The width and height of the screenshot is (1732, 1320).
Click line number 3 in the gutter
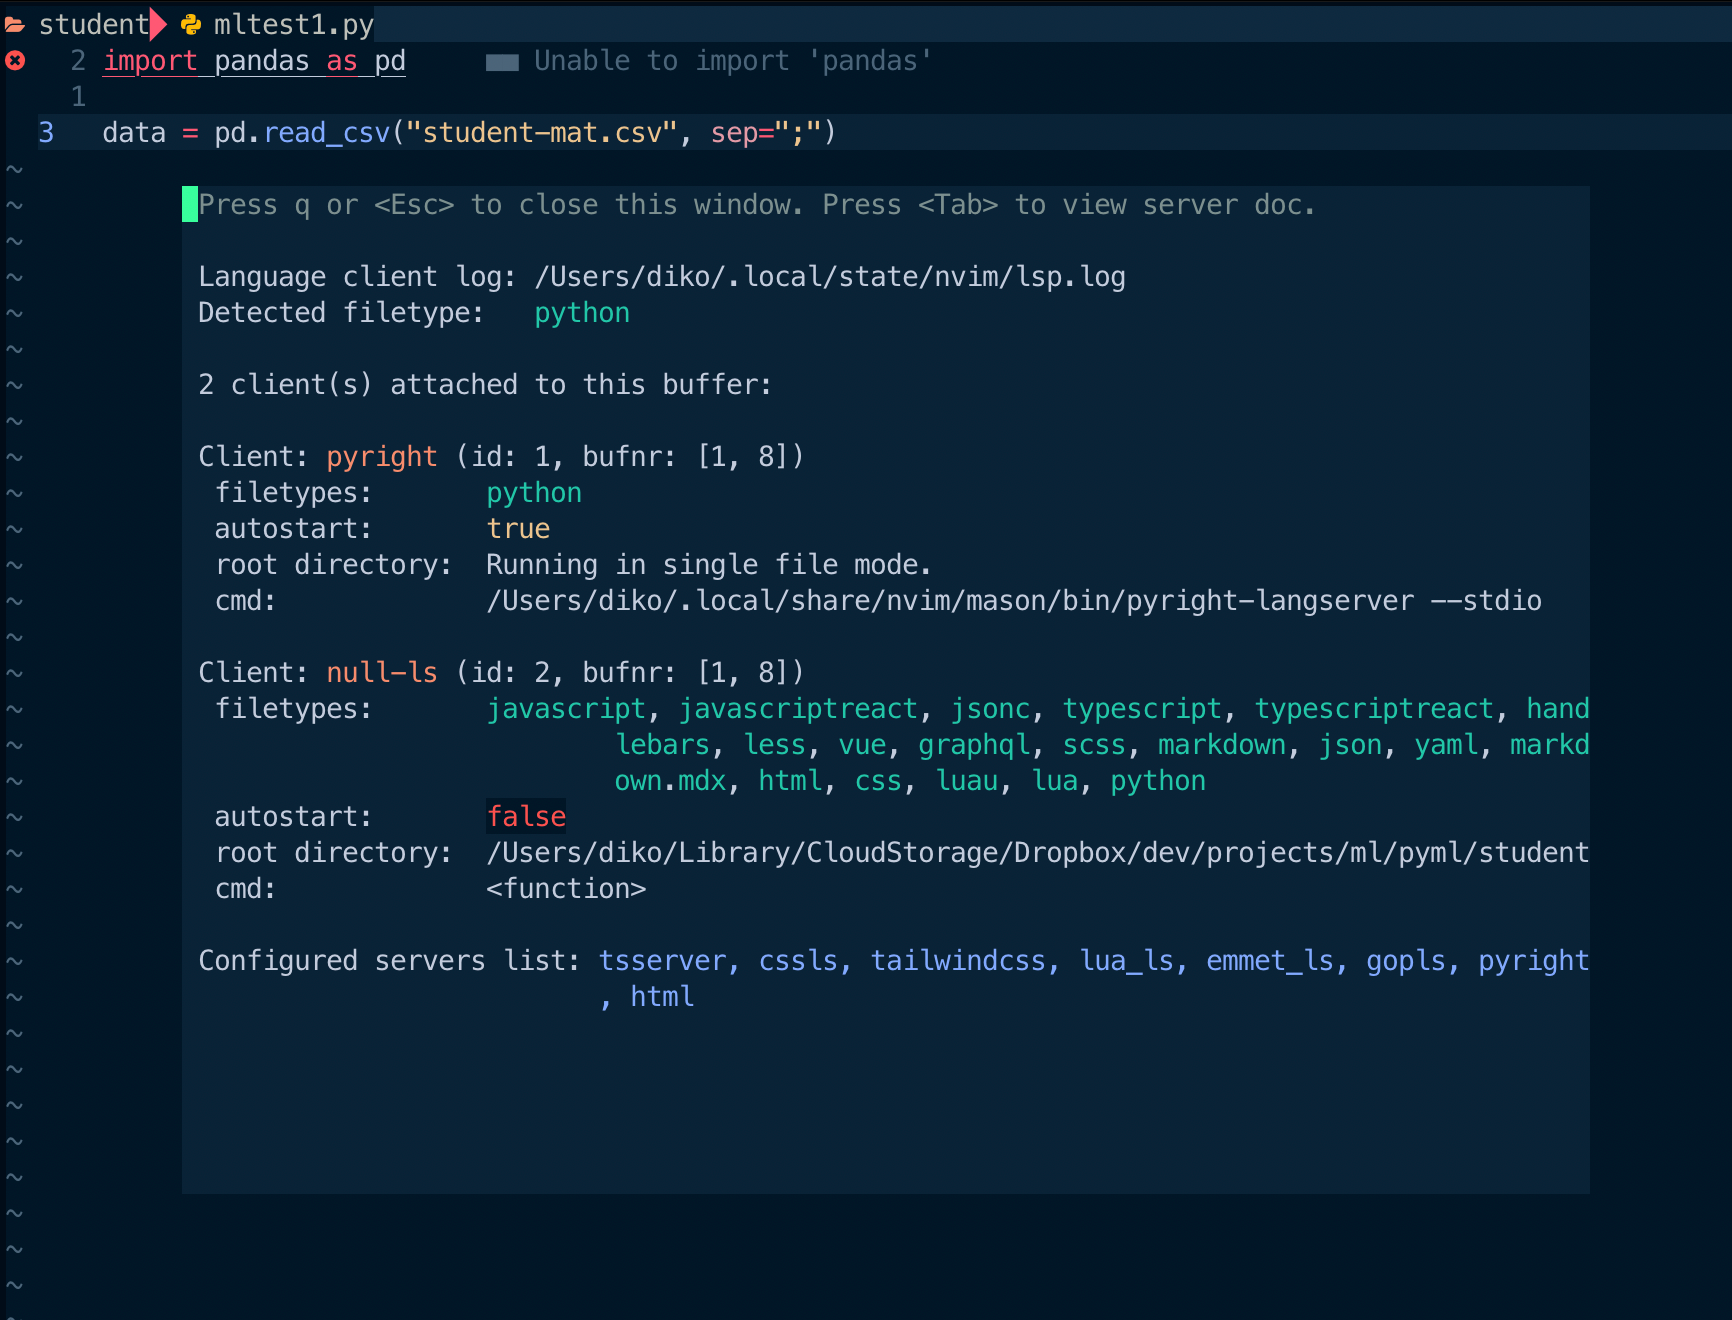pos(46,133)
